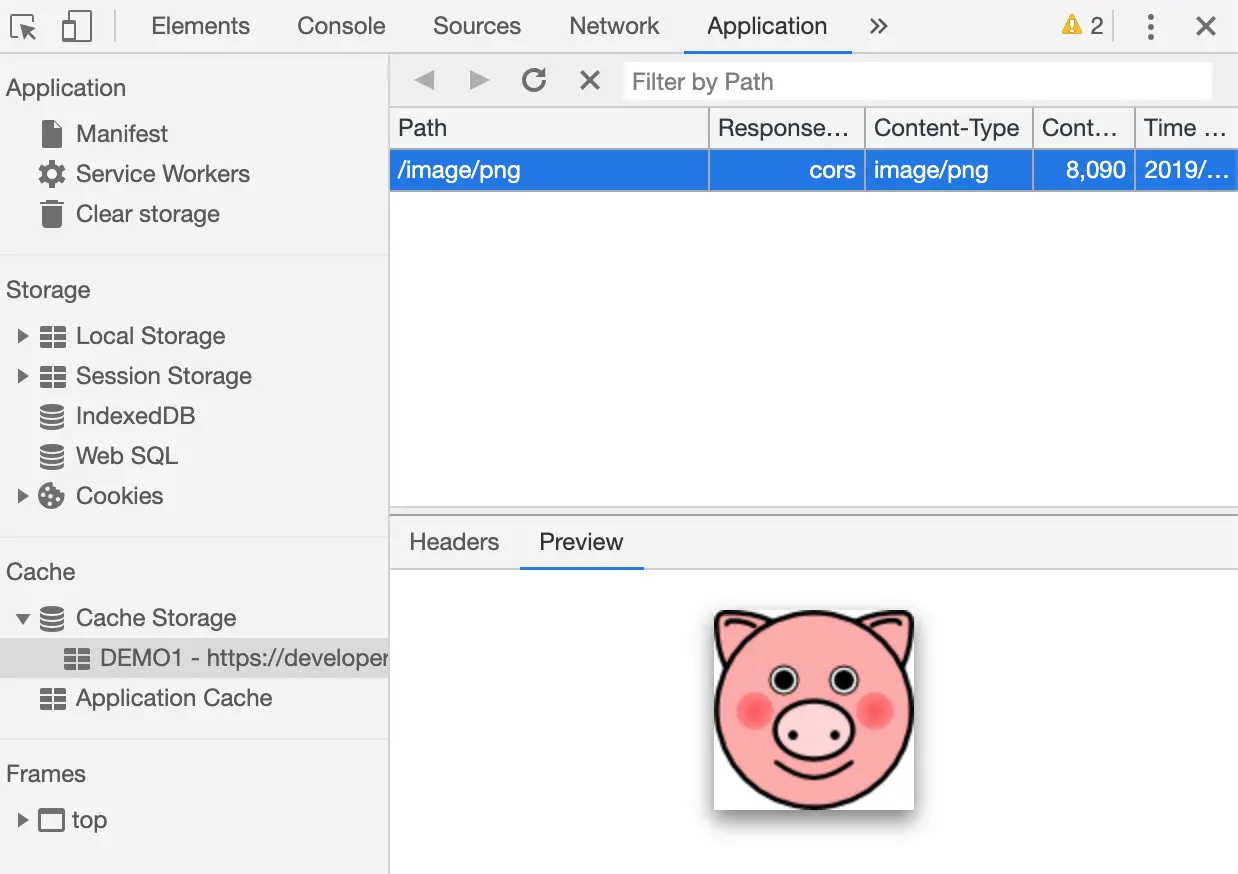Sort by the Content-Type column header
The width and height of the screenshot is (1238, 874).
click(949, 128)
